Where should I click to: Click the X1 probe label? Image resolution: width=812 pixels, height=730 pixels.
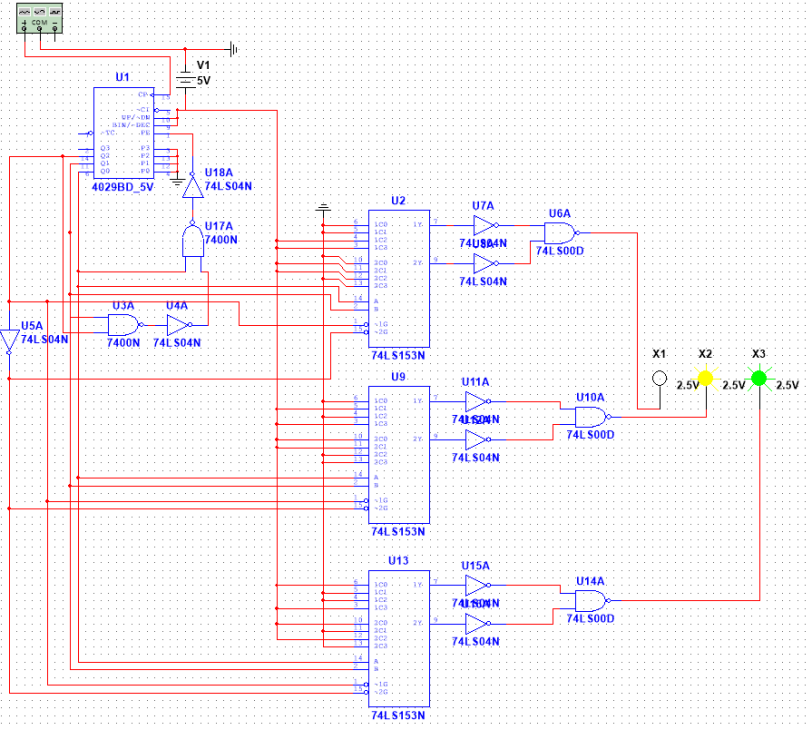(x=659, y=354)
